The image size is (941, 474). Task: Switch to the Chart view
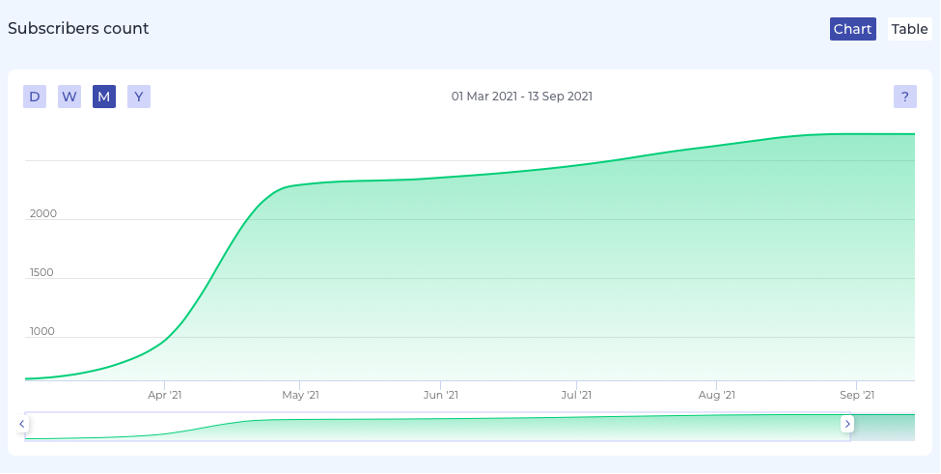[x=852, y=29]
